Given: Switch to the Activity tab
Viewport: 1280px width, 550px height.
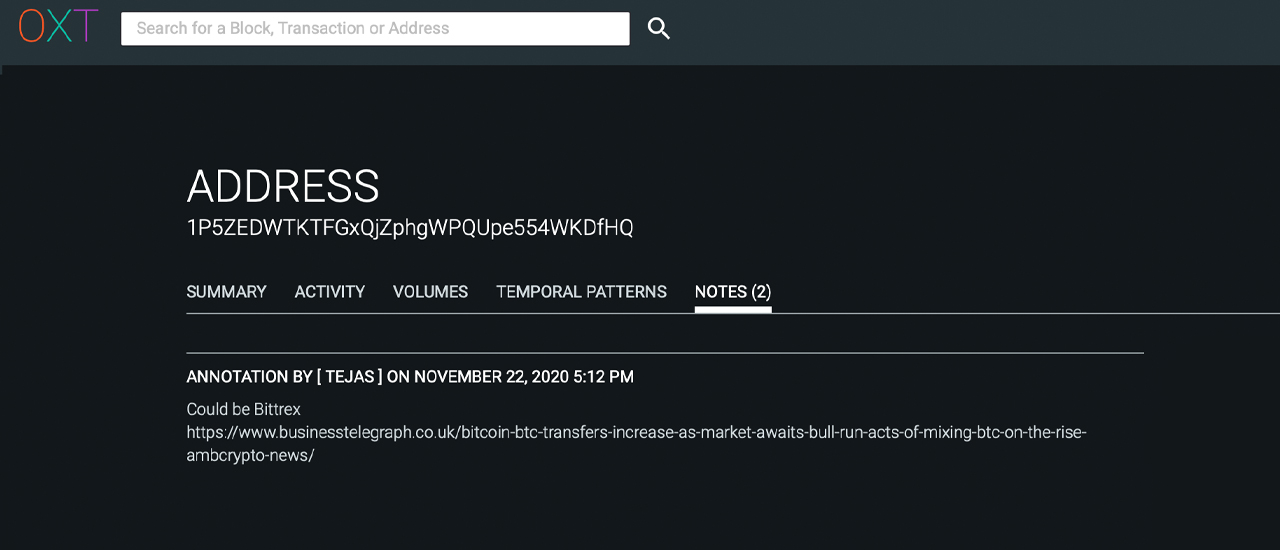Looking at the screenshot, I should point(329,292).
